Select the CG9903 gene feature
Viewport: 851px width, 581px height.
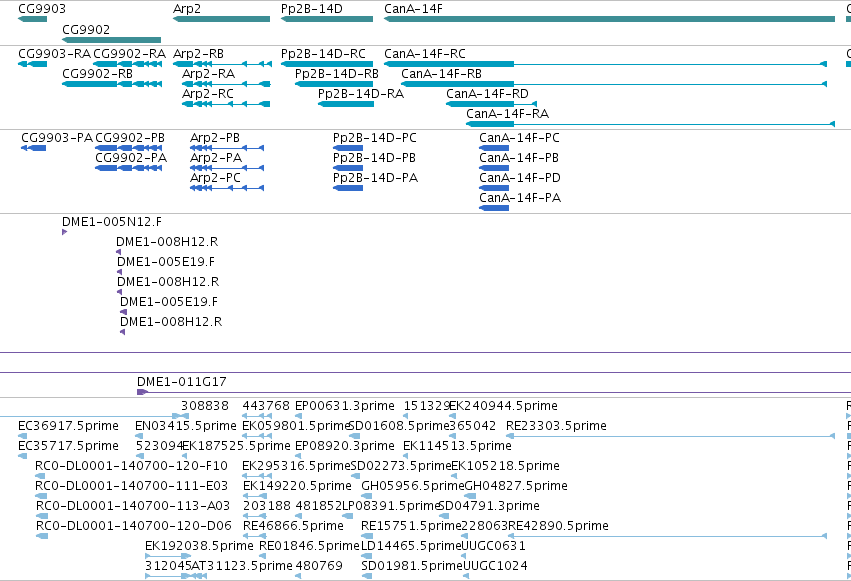pyautogui.click(x=33, y=19)
